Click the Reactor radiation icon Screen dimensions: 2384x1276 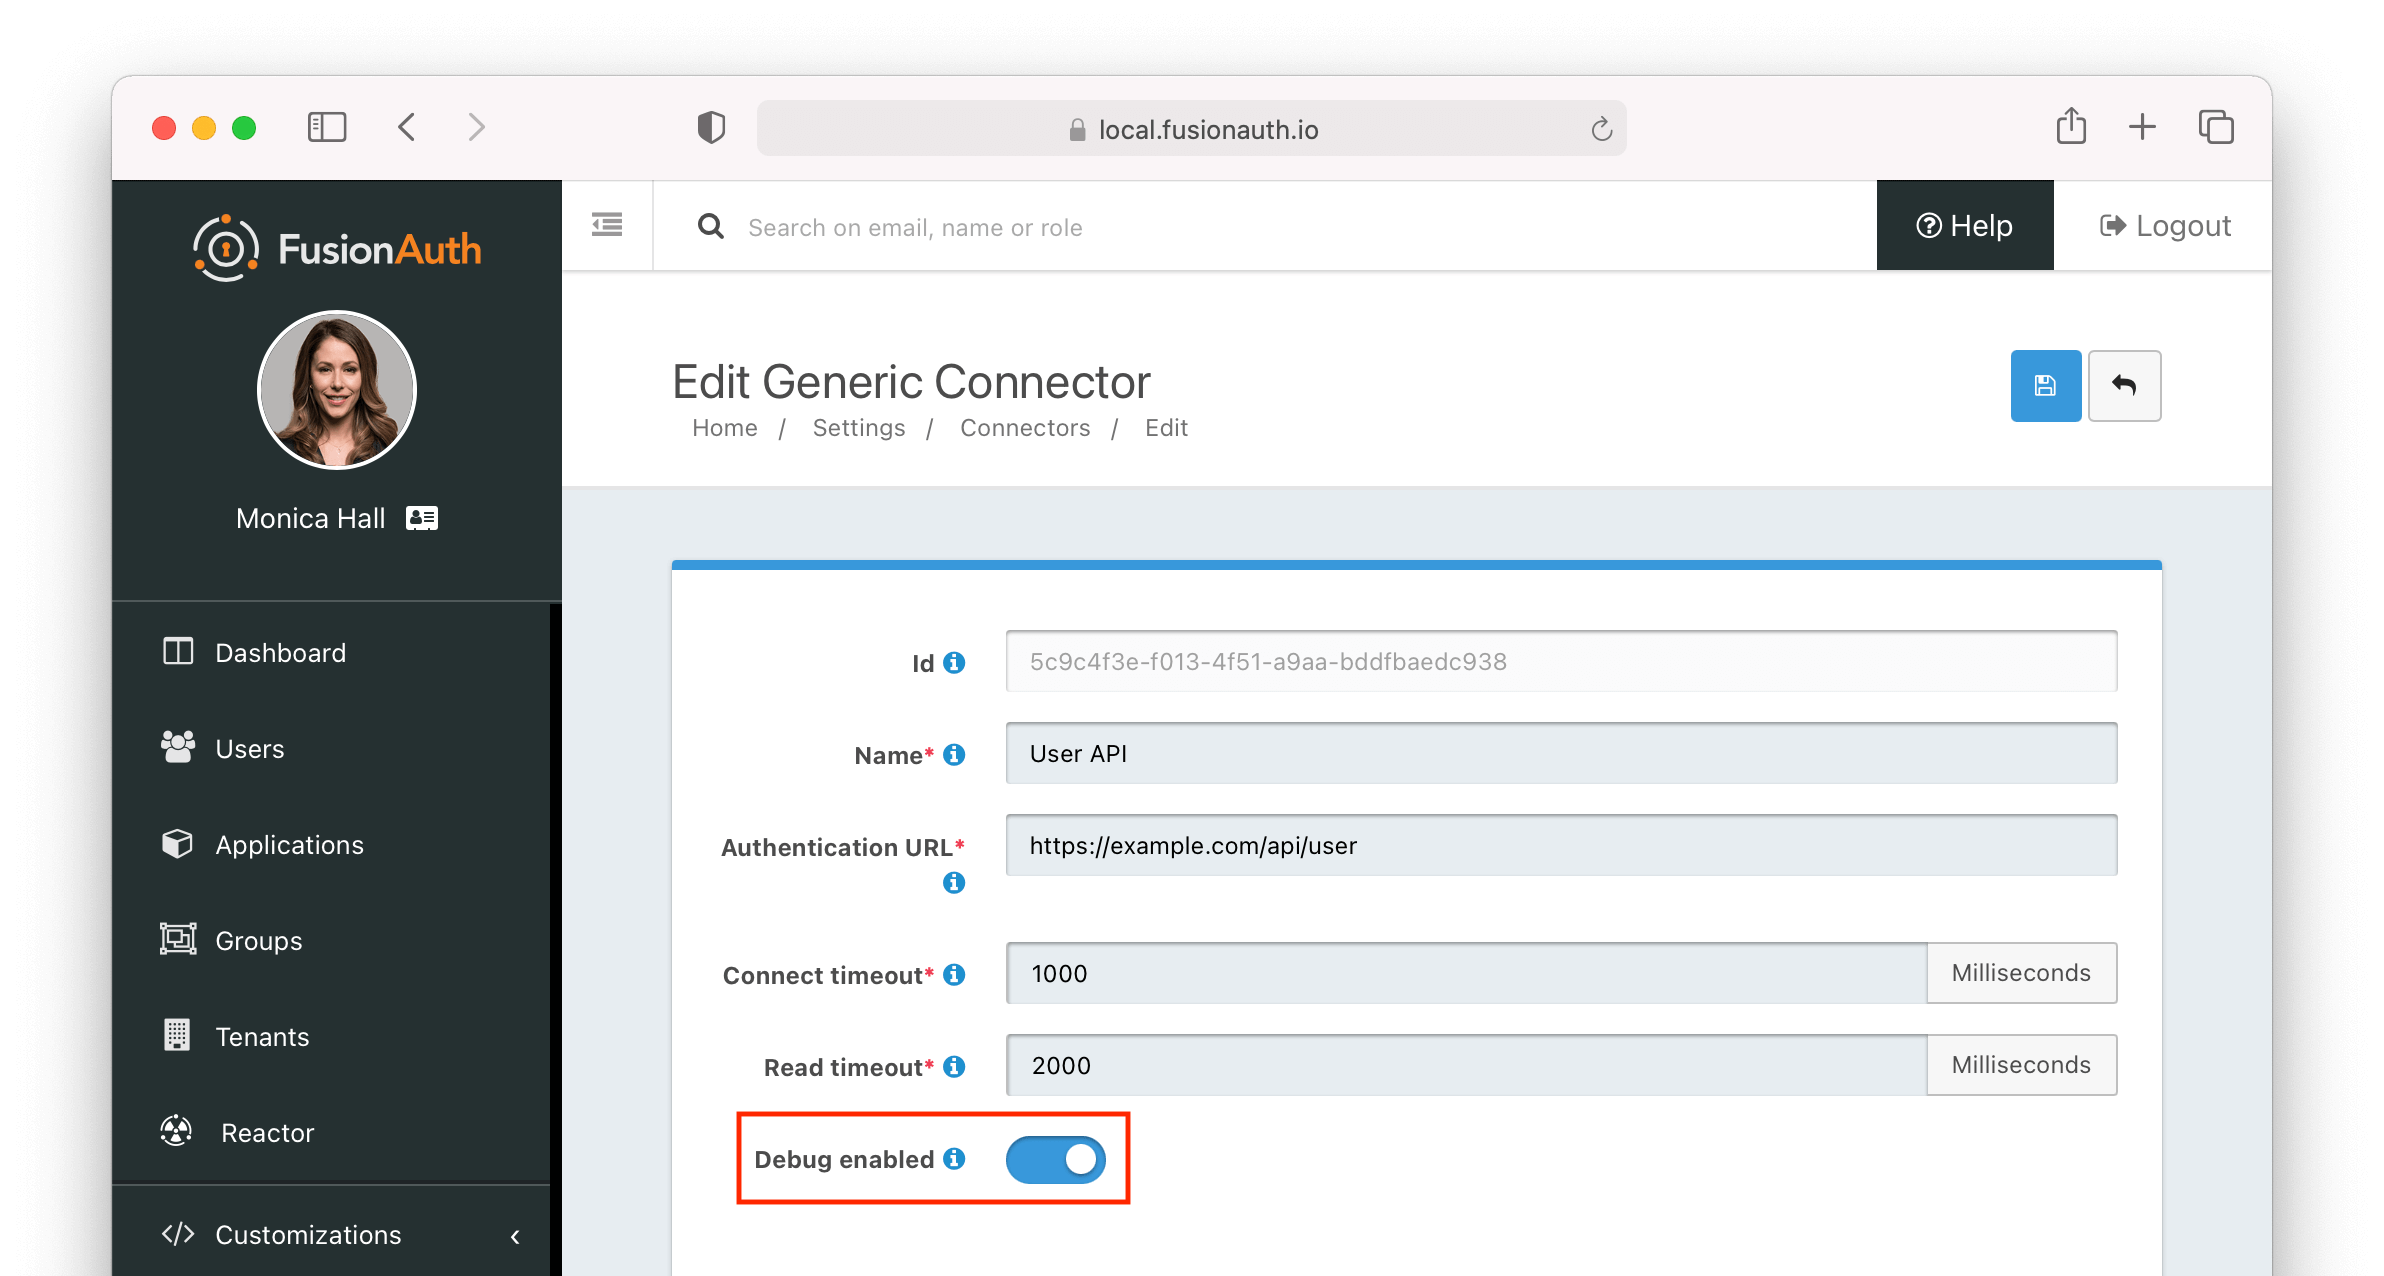176,1131
